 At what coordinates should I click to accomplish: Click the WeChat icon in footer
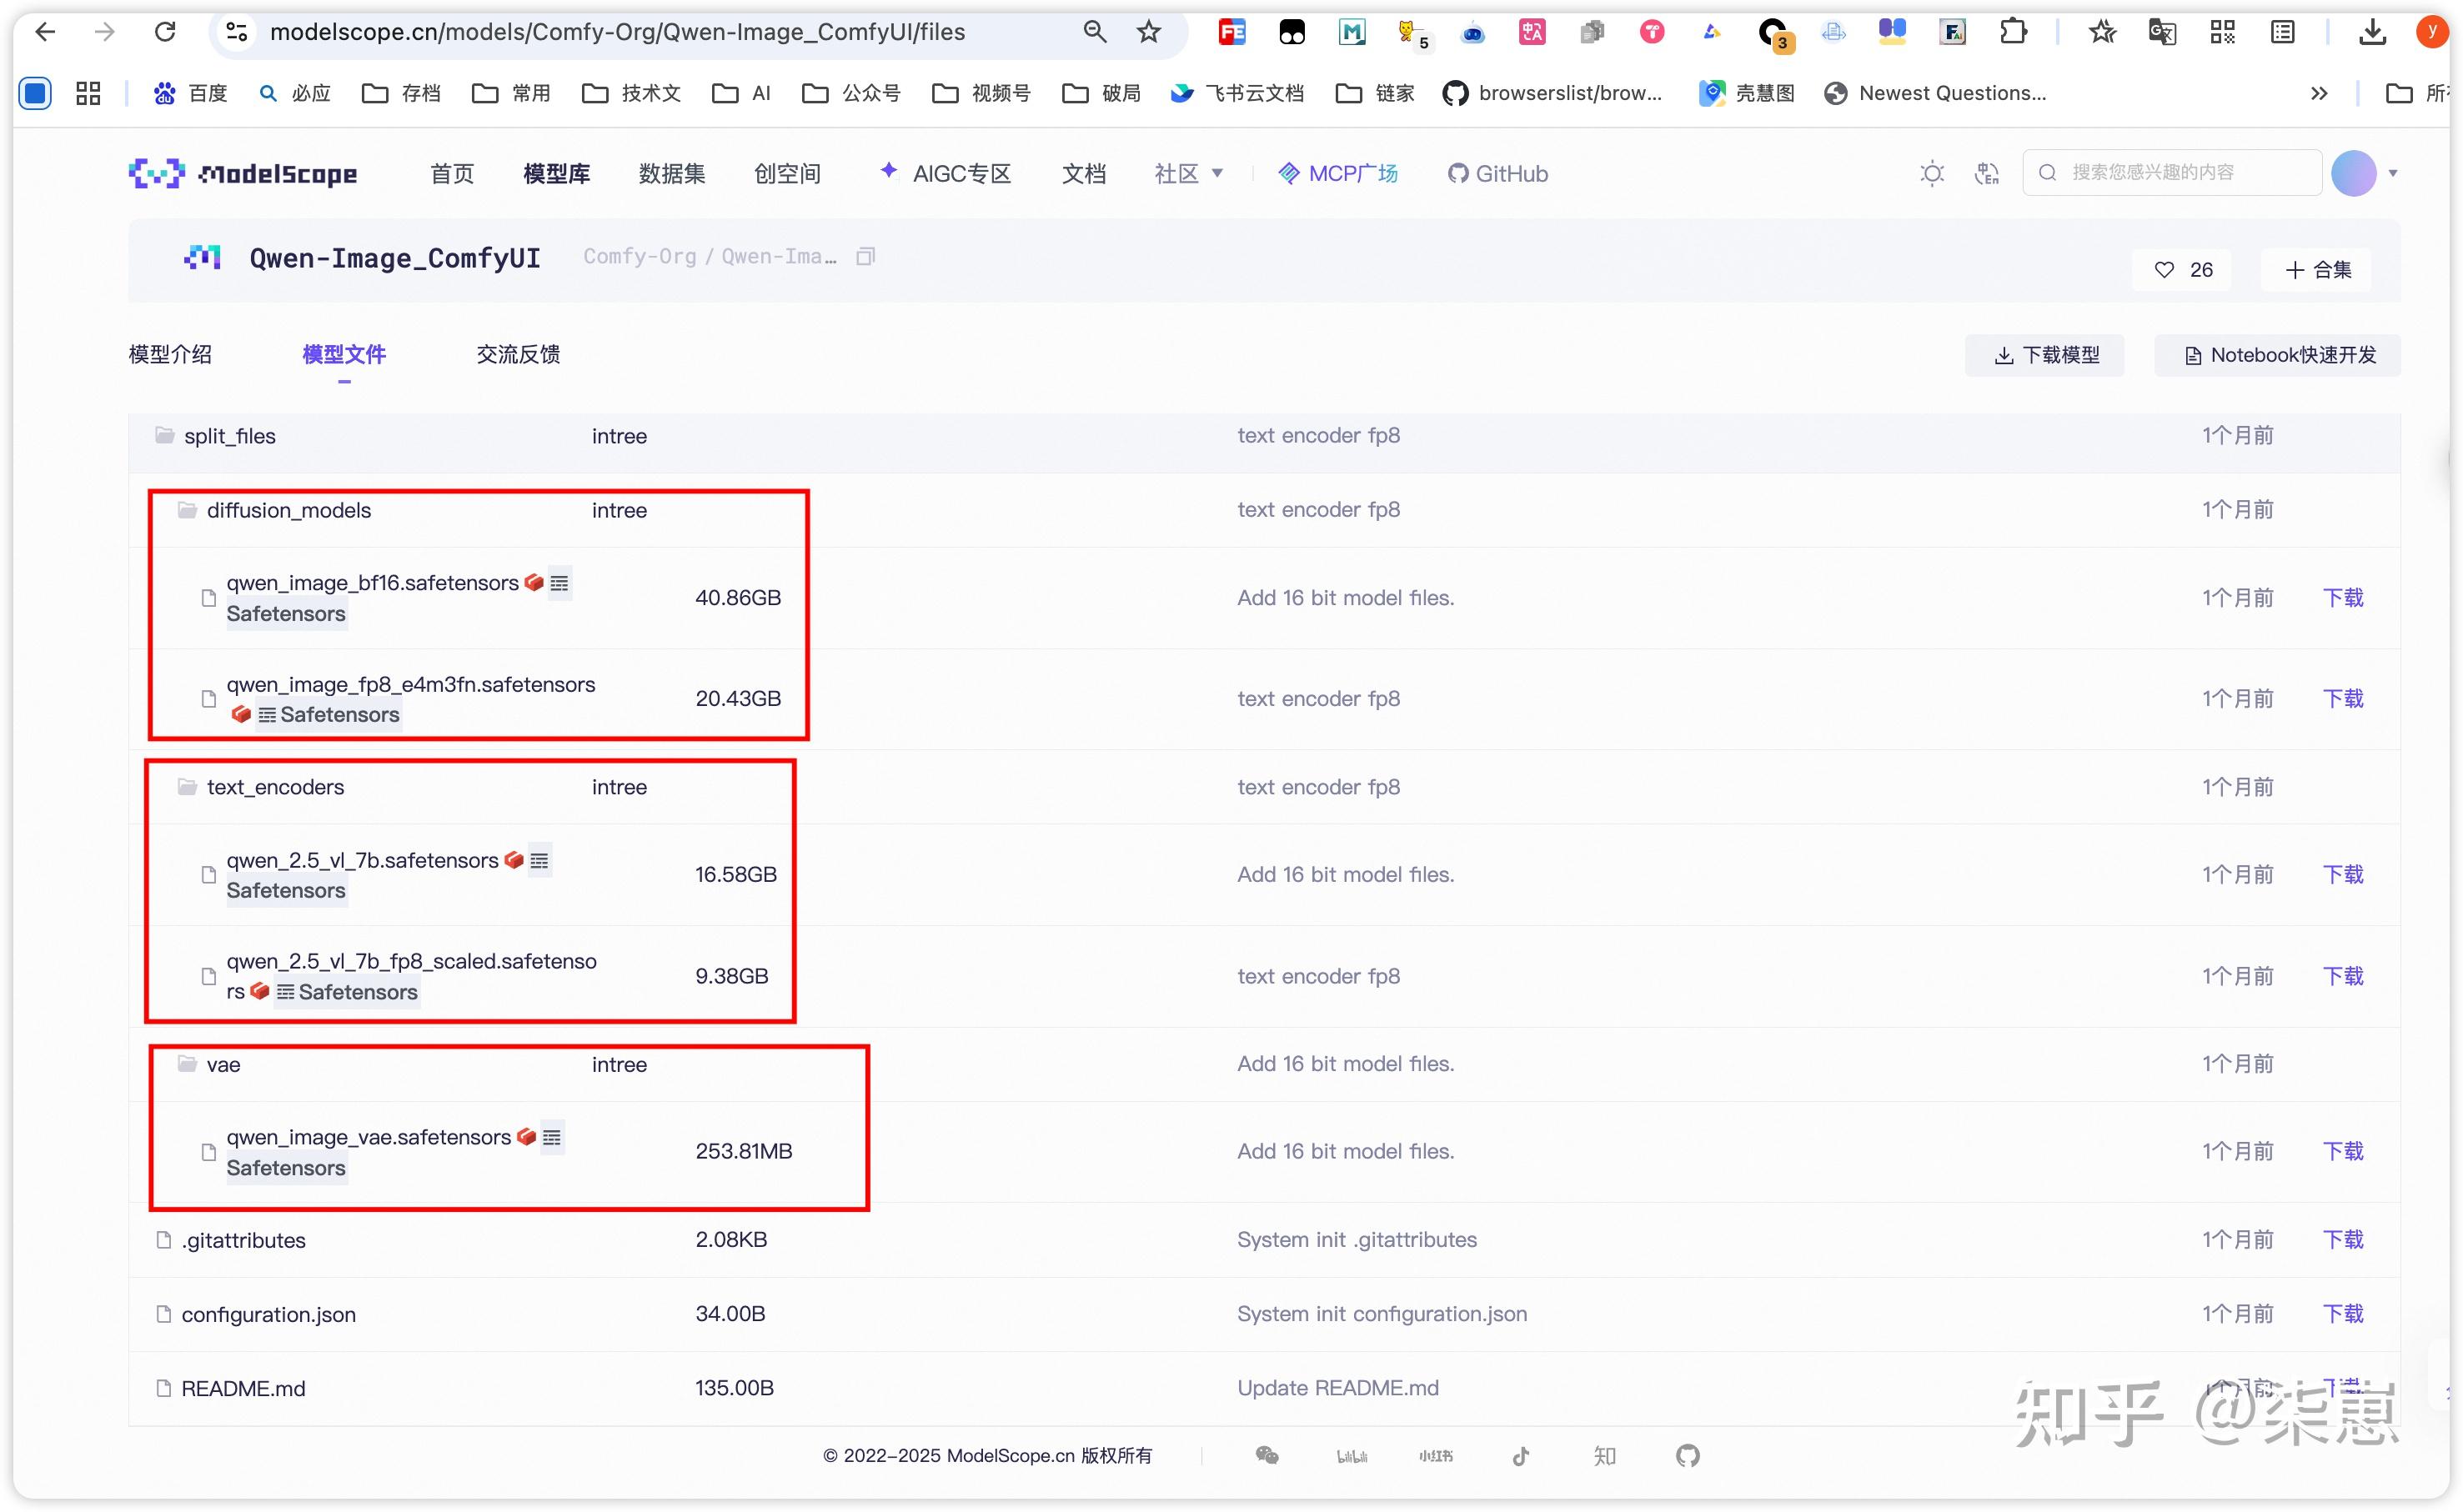pyautogui.click(x=1266, y=1455)
